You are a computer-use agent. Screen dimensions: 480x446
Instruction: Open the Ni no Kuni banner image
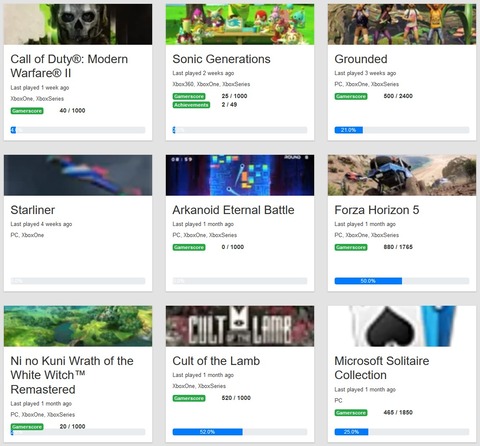[x=78, y=326]
